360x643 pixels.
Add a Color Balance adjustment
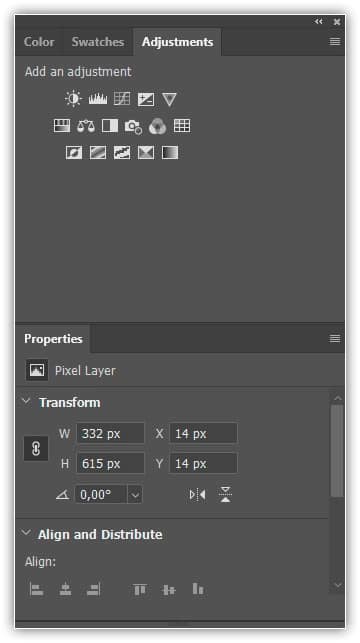pyautogui.click(x=86, y=126)
